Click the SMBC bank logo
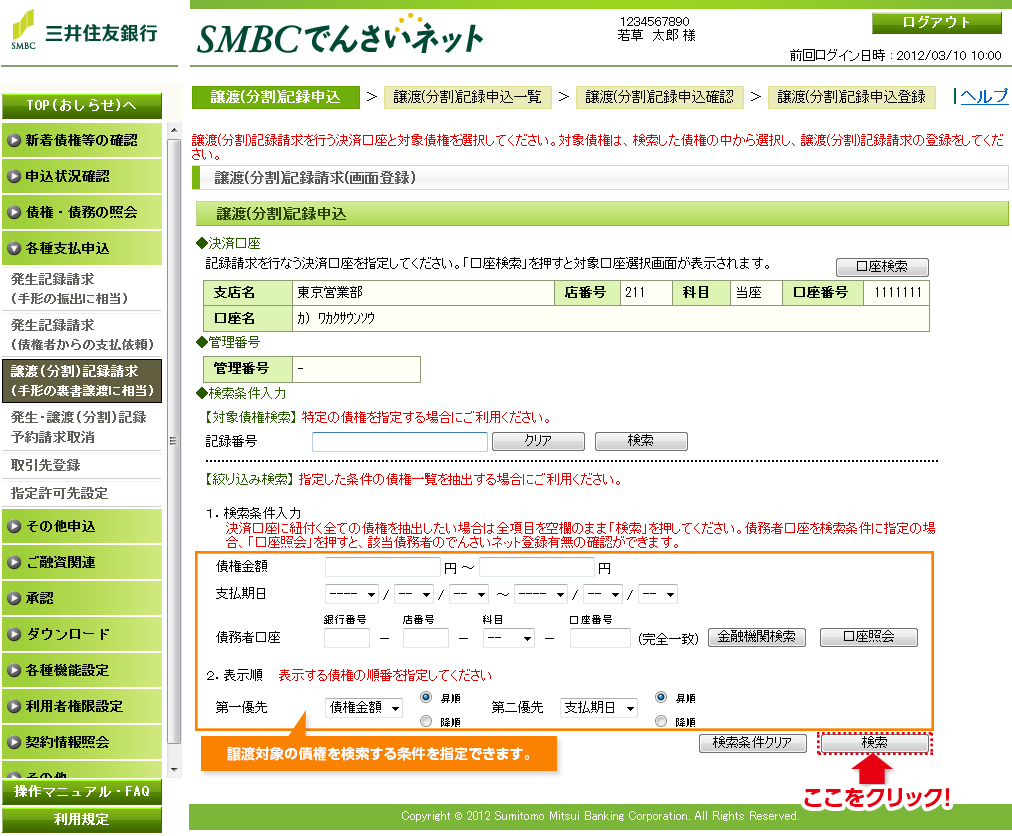Image resolution: width=1012 pixels, height=836 pixels. pos(84,30)
